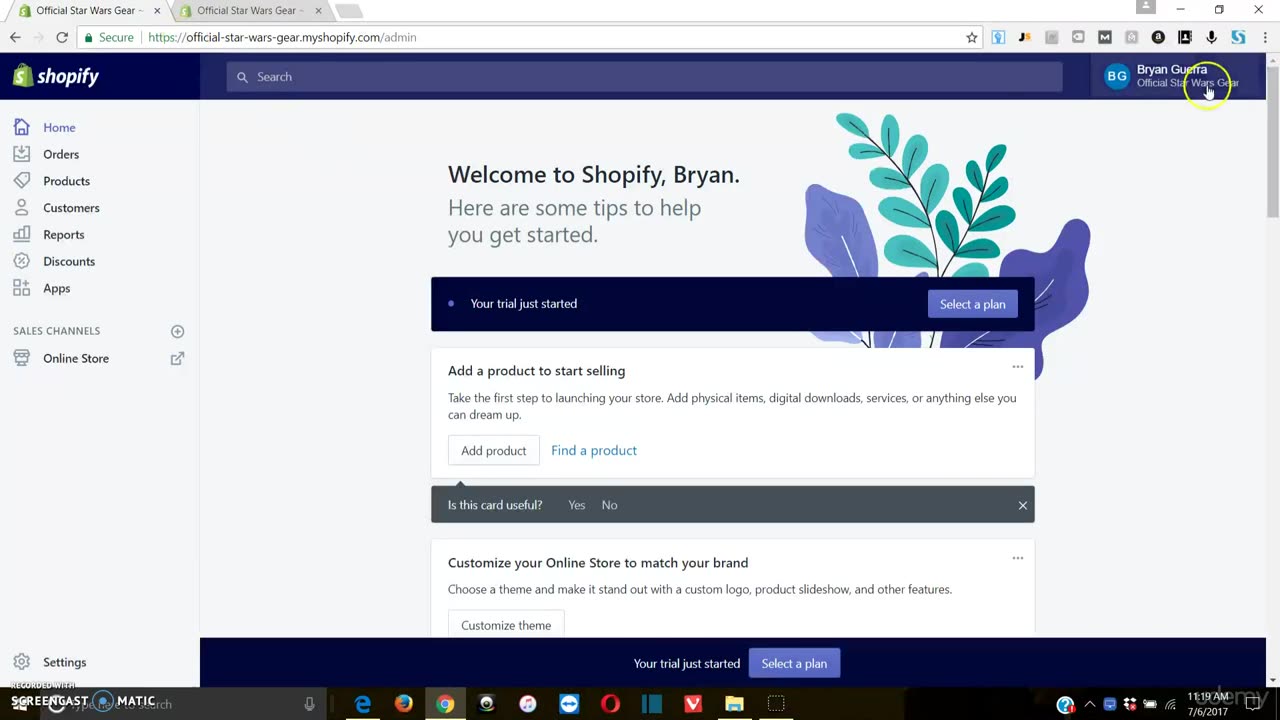Click the JS extension icon

tap(1024, 37)
